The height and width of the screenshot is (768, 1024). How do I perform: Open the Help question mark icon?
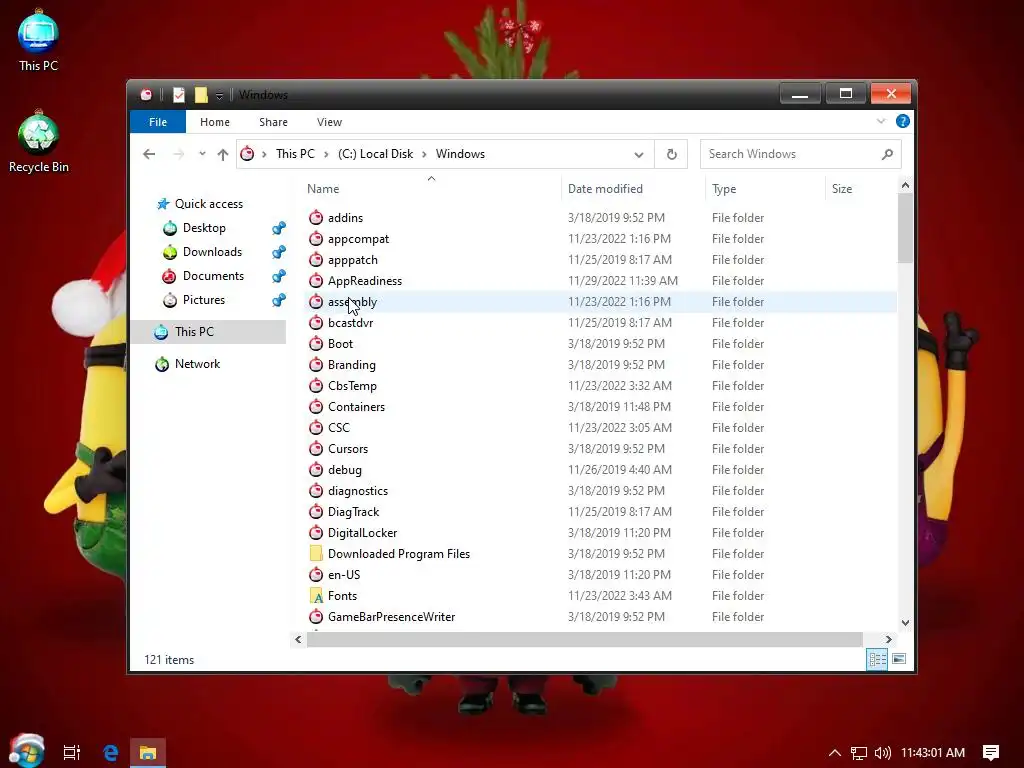tap(903, 121)
